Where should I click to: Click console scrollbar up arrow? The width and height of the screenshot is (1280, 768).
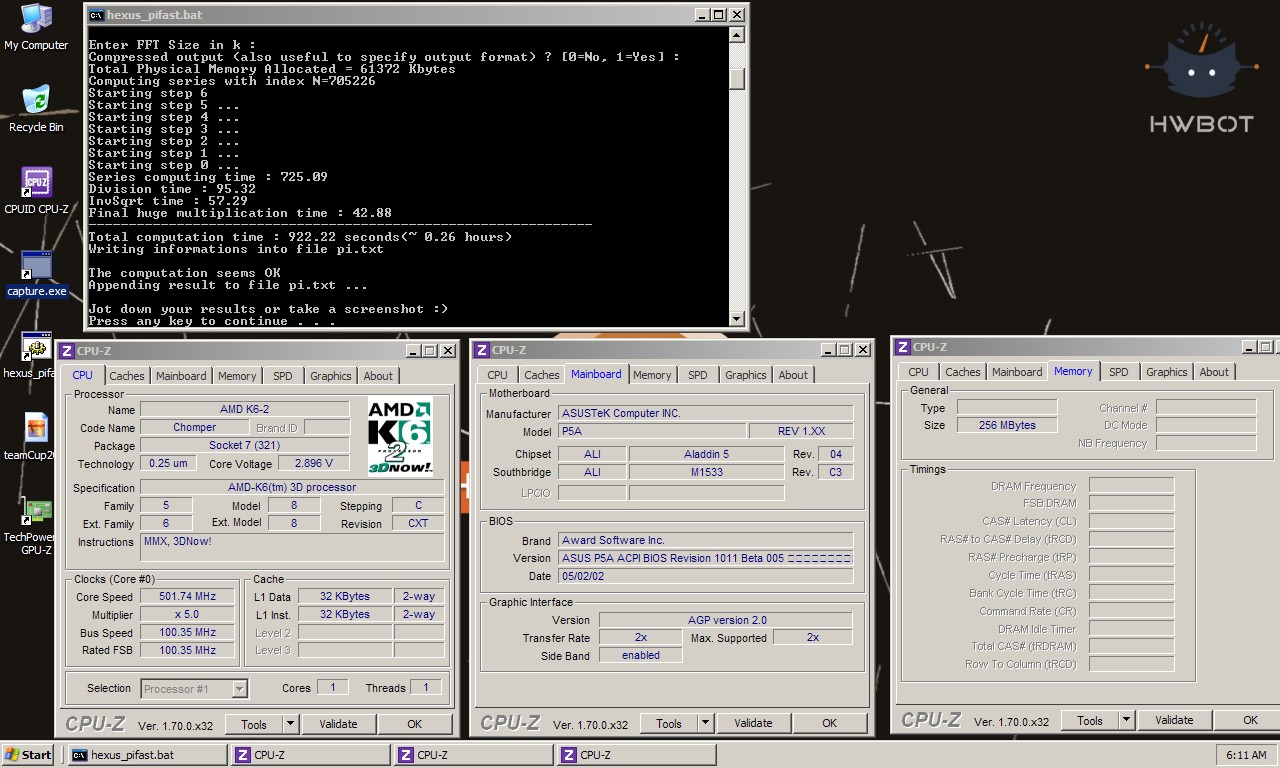click(x=737, y=35)
